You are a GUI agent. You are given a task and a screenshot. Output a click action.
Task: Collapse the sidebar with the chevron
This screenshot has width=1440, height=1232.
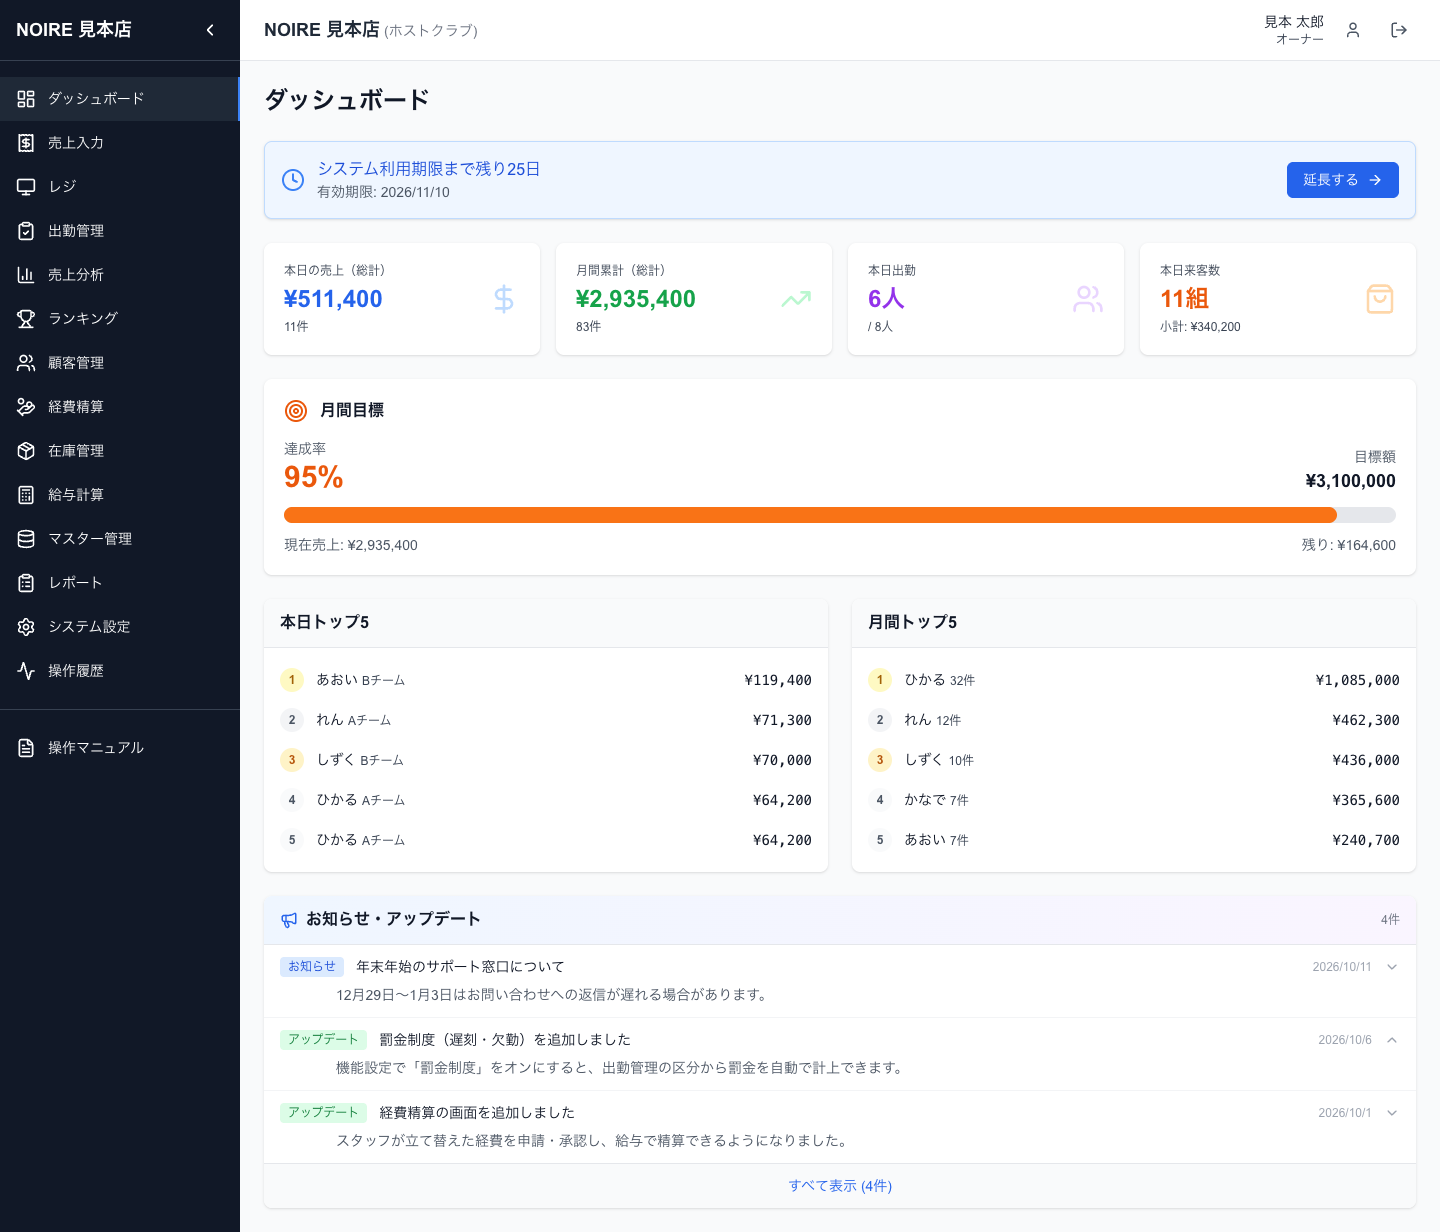pyautogui.click(x=210, y=30)
